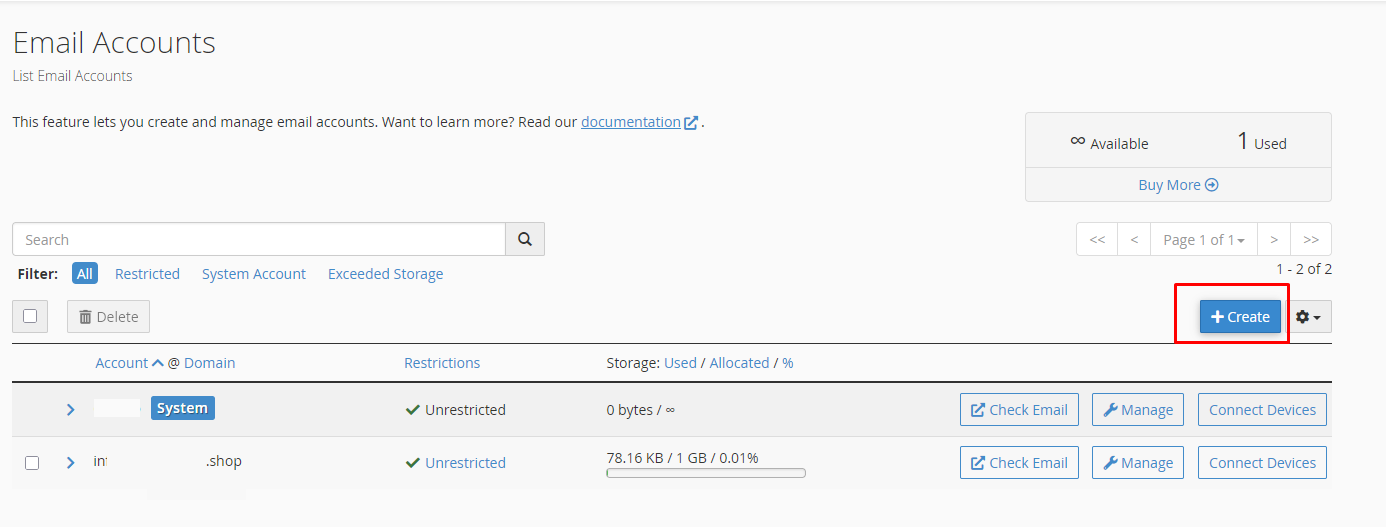The image size is (1386, 527).
Task: Go to last page with >> button
Action: pos(1311,240)
